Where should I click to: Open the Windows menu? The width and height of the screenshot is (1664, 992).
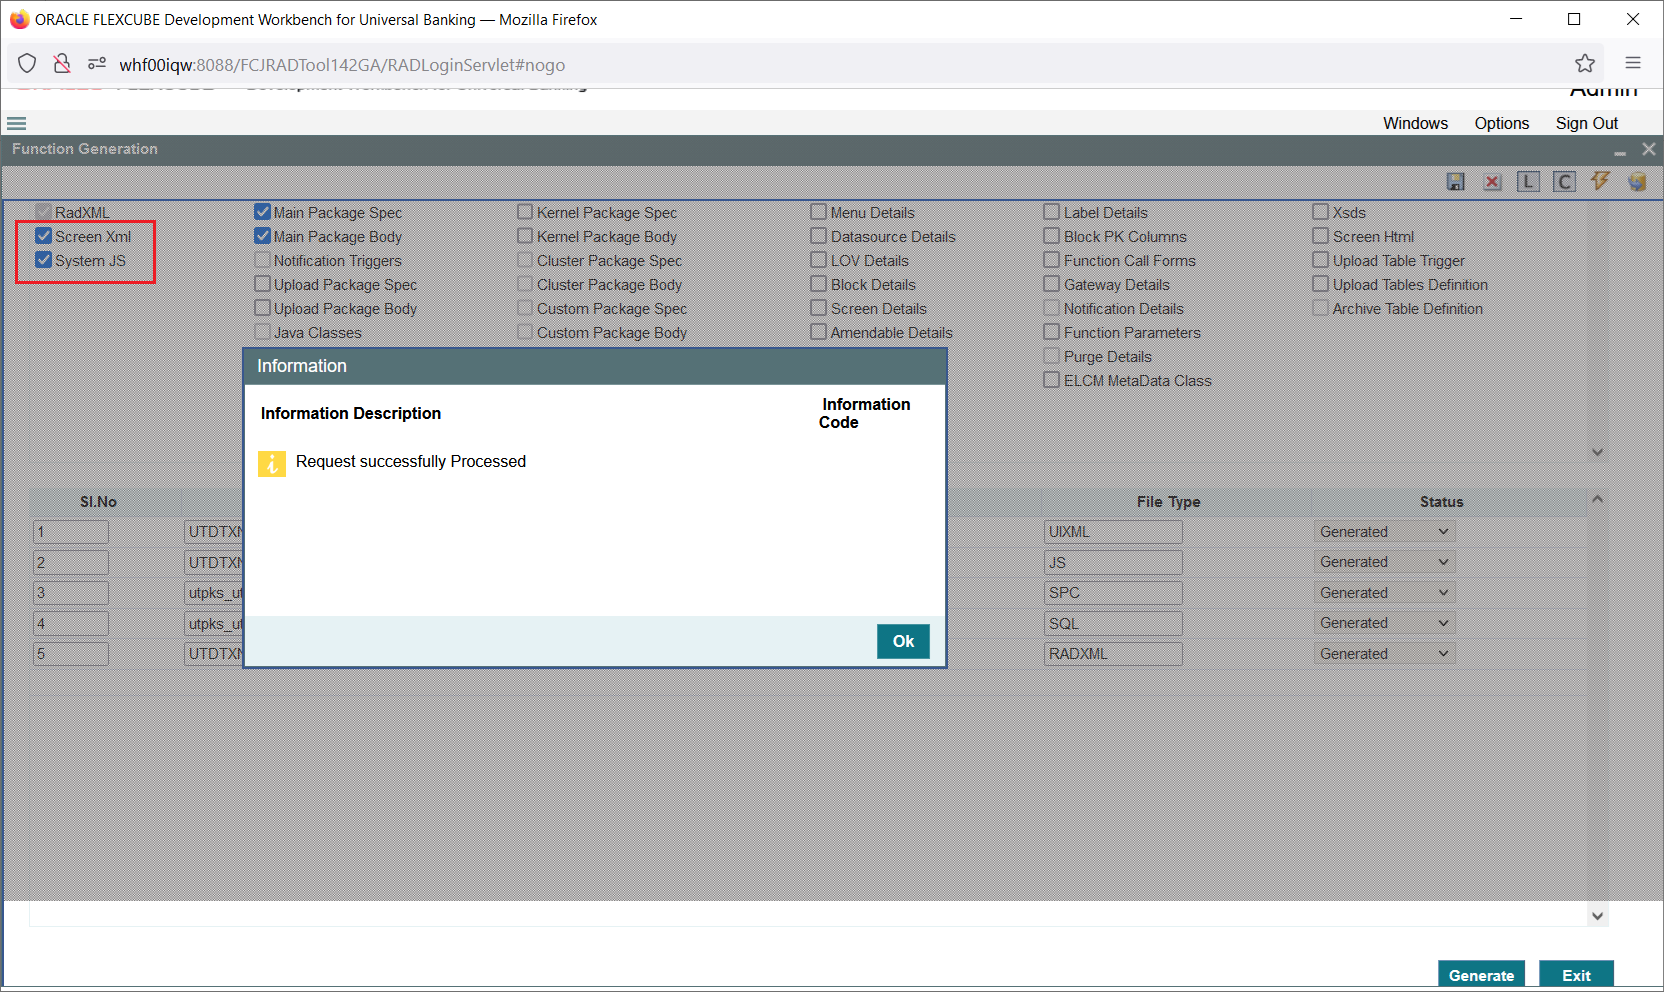click(x=1415, y=123)
